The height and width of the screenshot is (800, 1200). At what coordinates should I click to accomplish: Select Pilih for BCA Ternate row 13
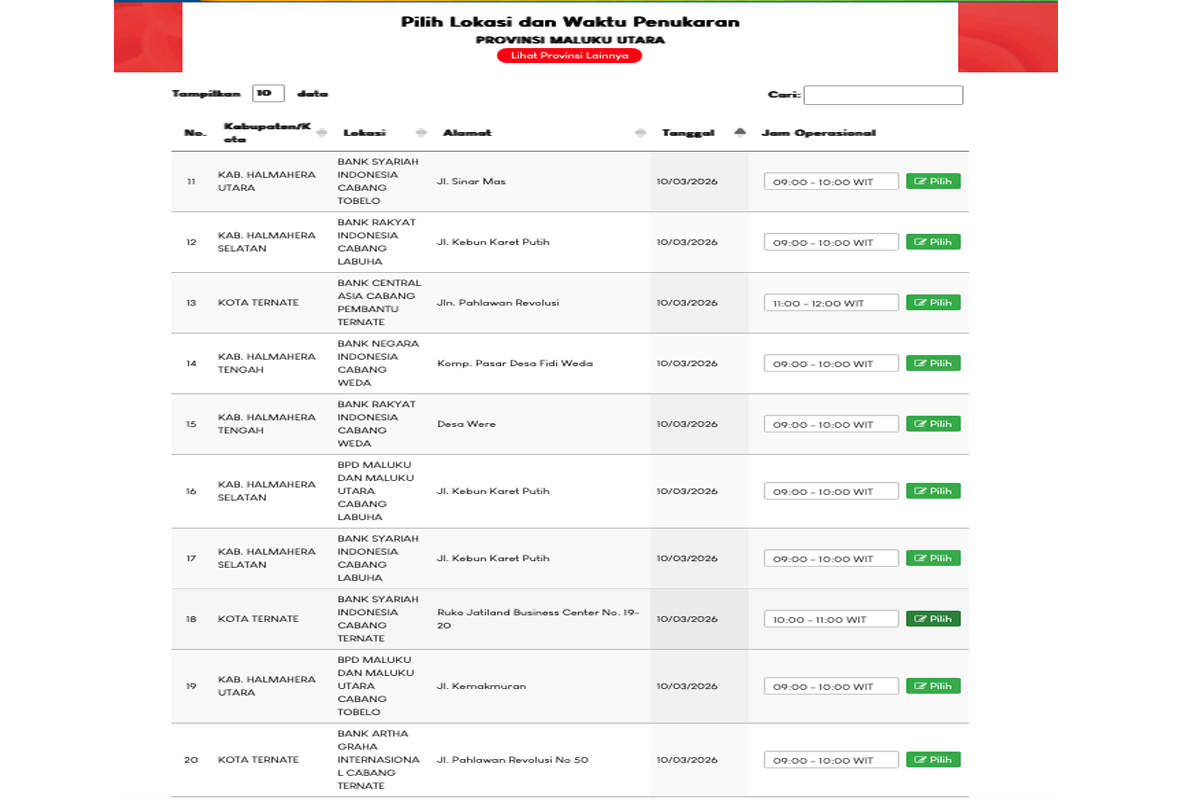(x=933, y=302)
